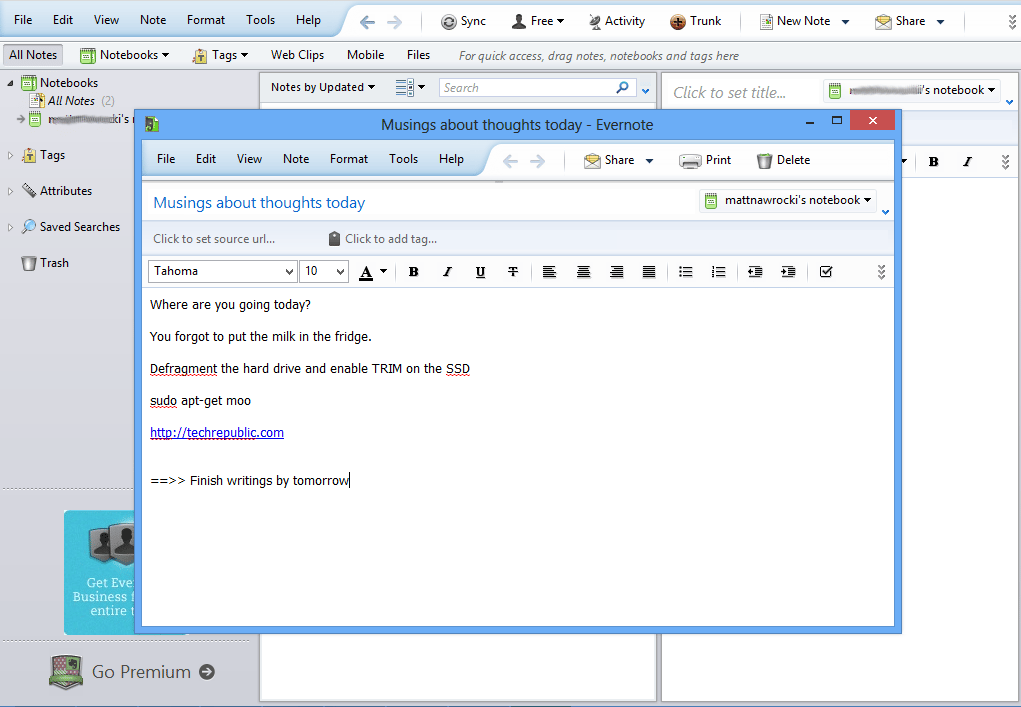Follow the techrepublic.com link
1021x707 pixels.
[x=217, y=433]
